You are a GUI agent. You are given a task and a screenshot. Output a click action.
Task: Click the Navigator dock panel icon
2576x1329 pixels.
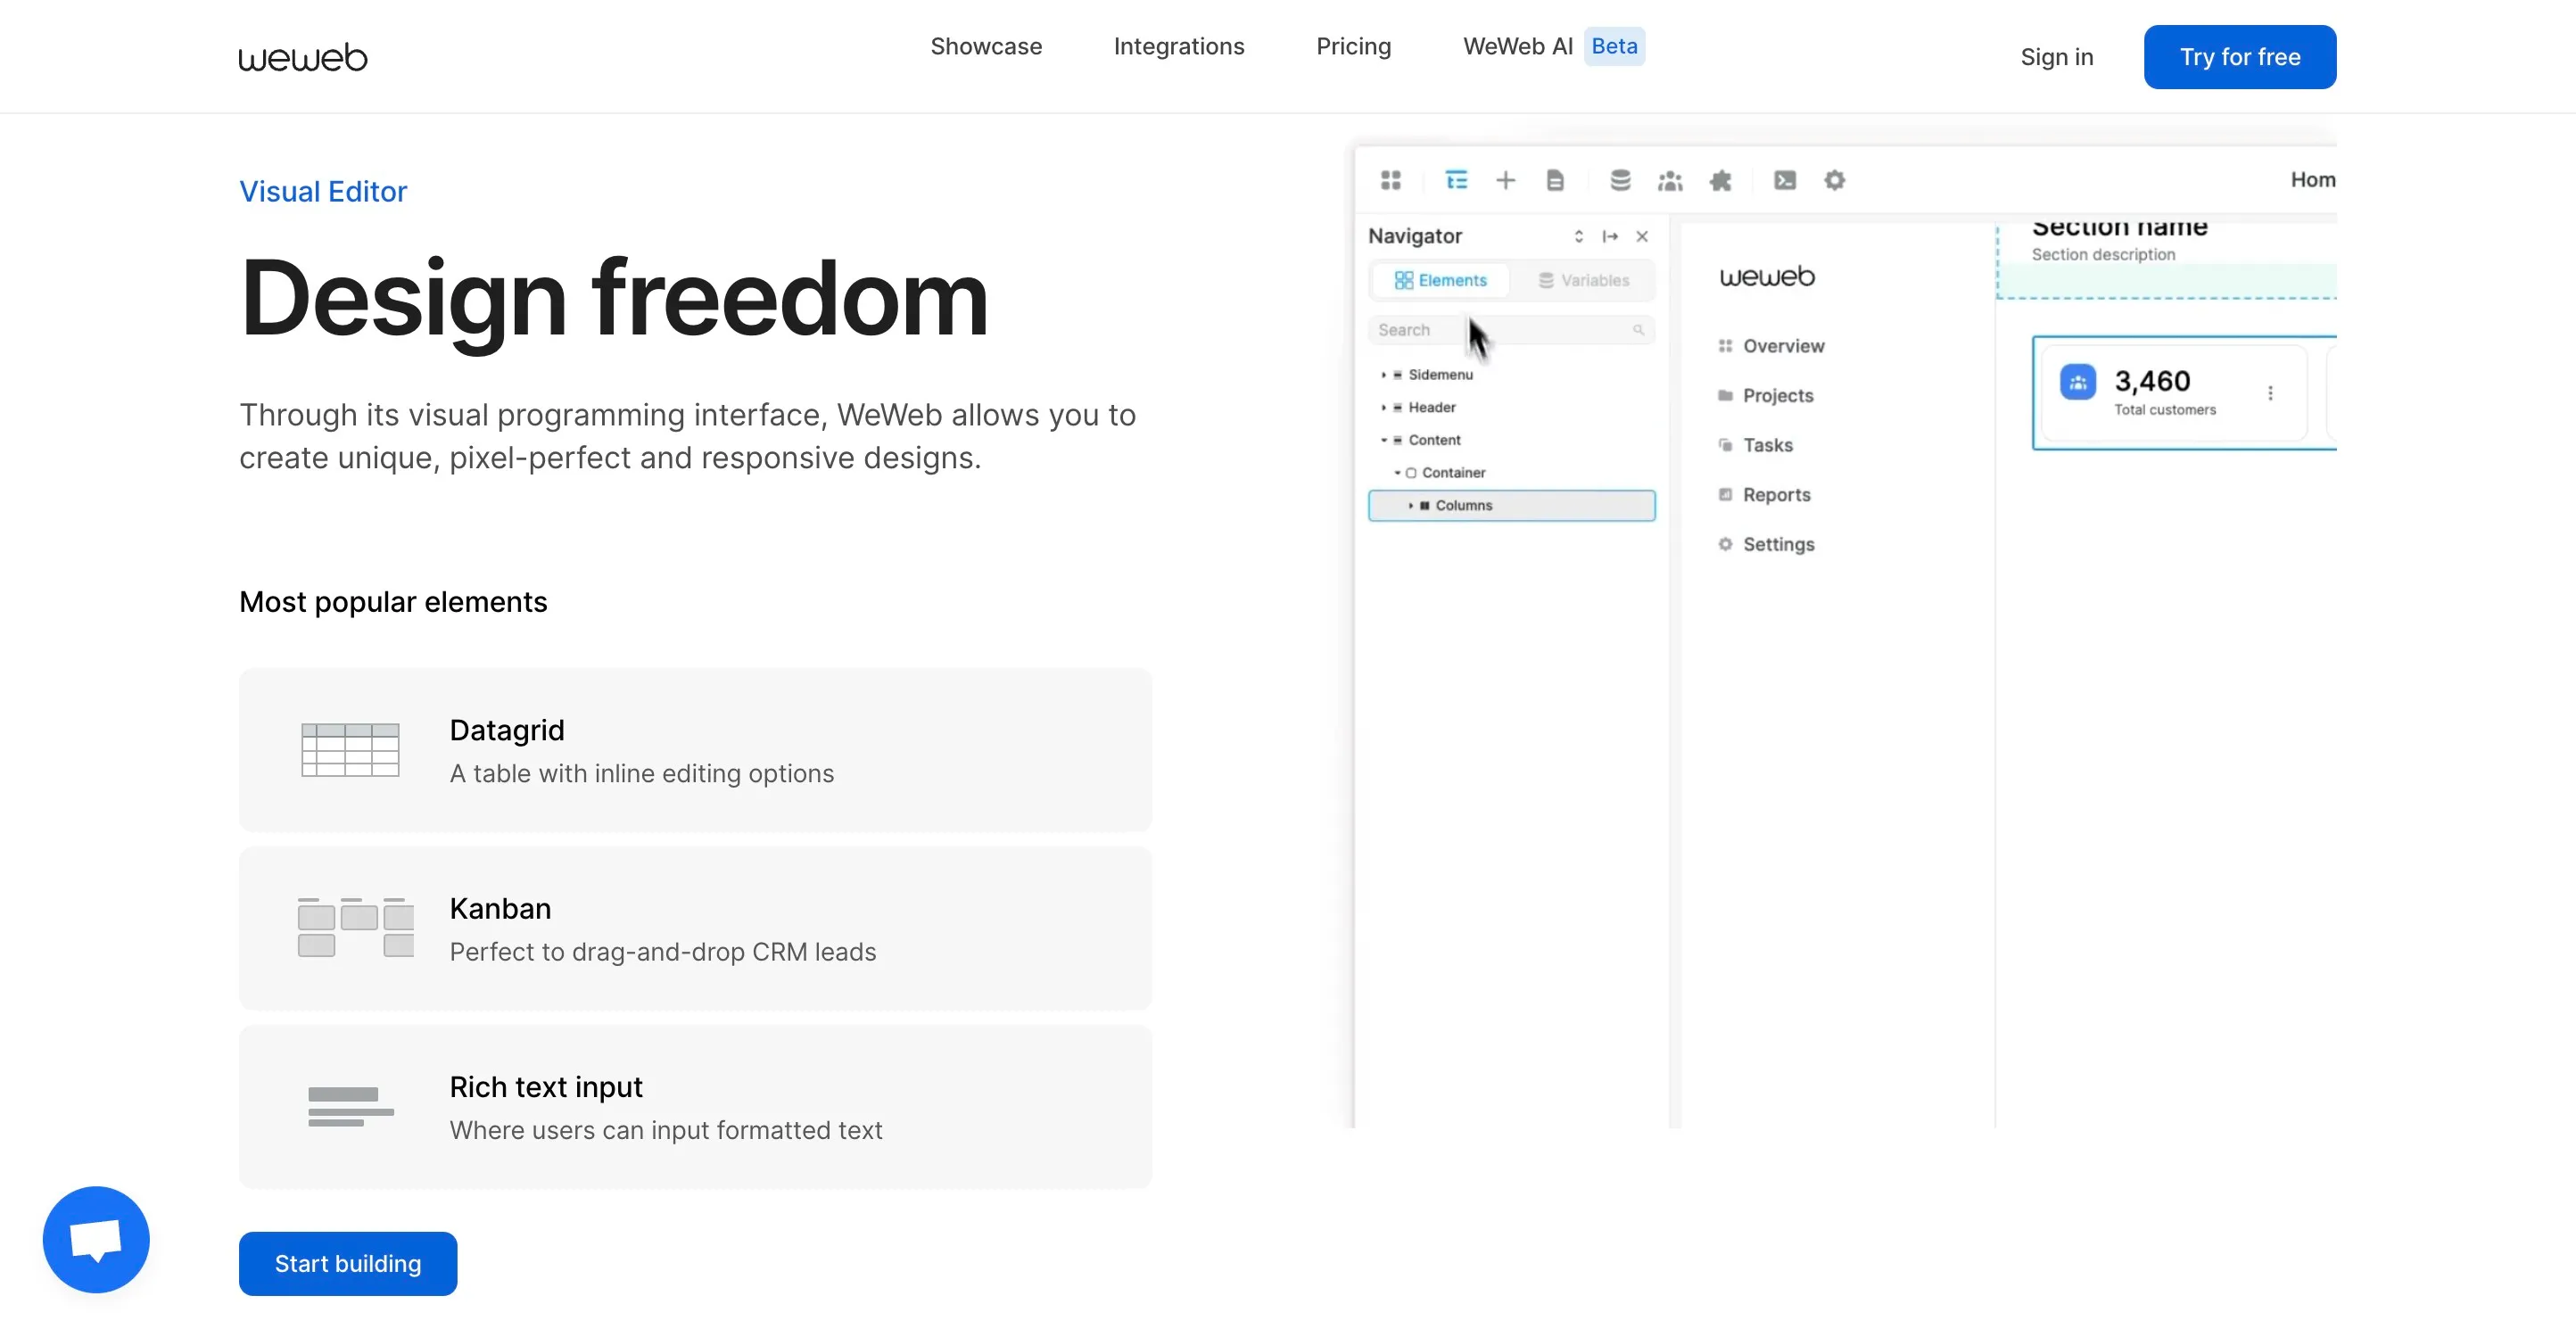[1610, 236]
